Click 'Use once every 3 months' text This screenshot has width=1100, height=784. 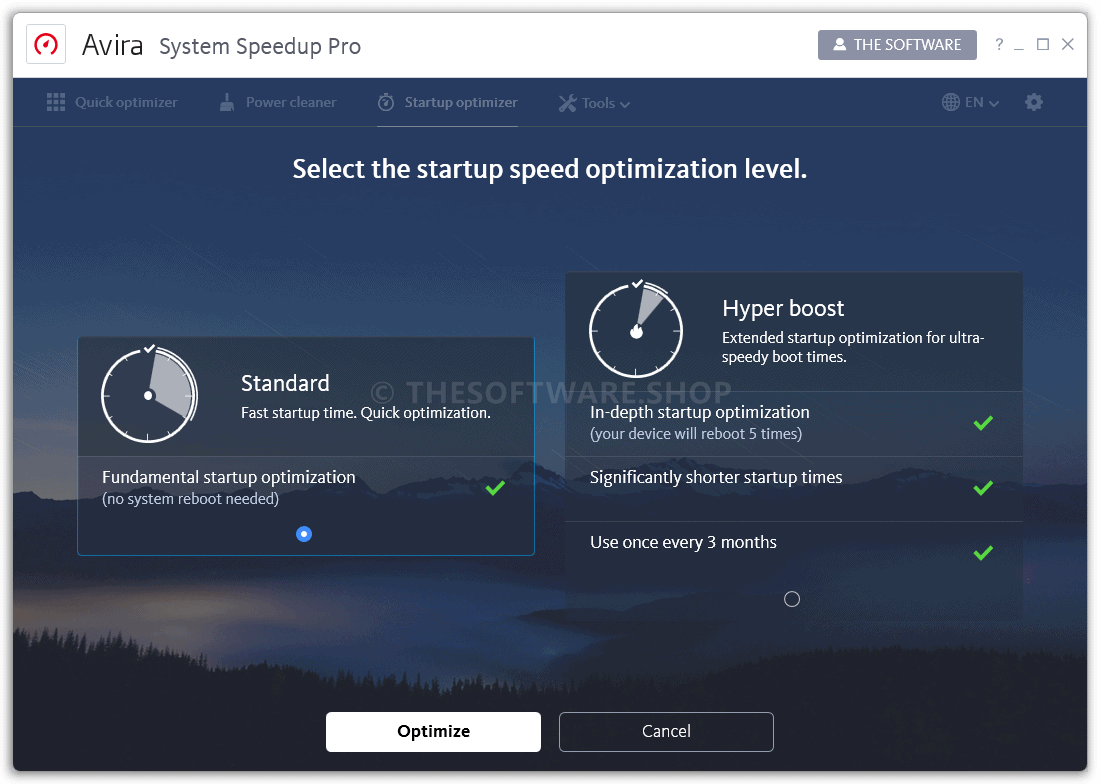(x=683, y=543)
